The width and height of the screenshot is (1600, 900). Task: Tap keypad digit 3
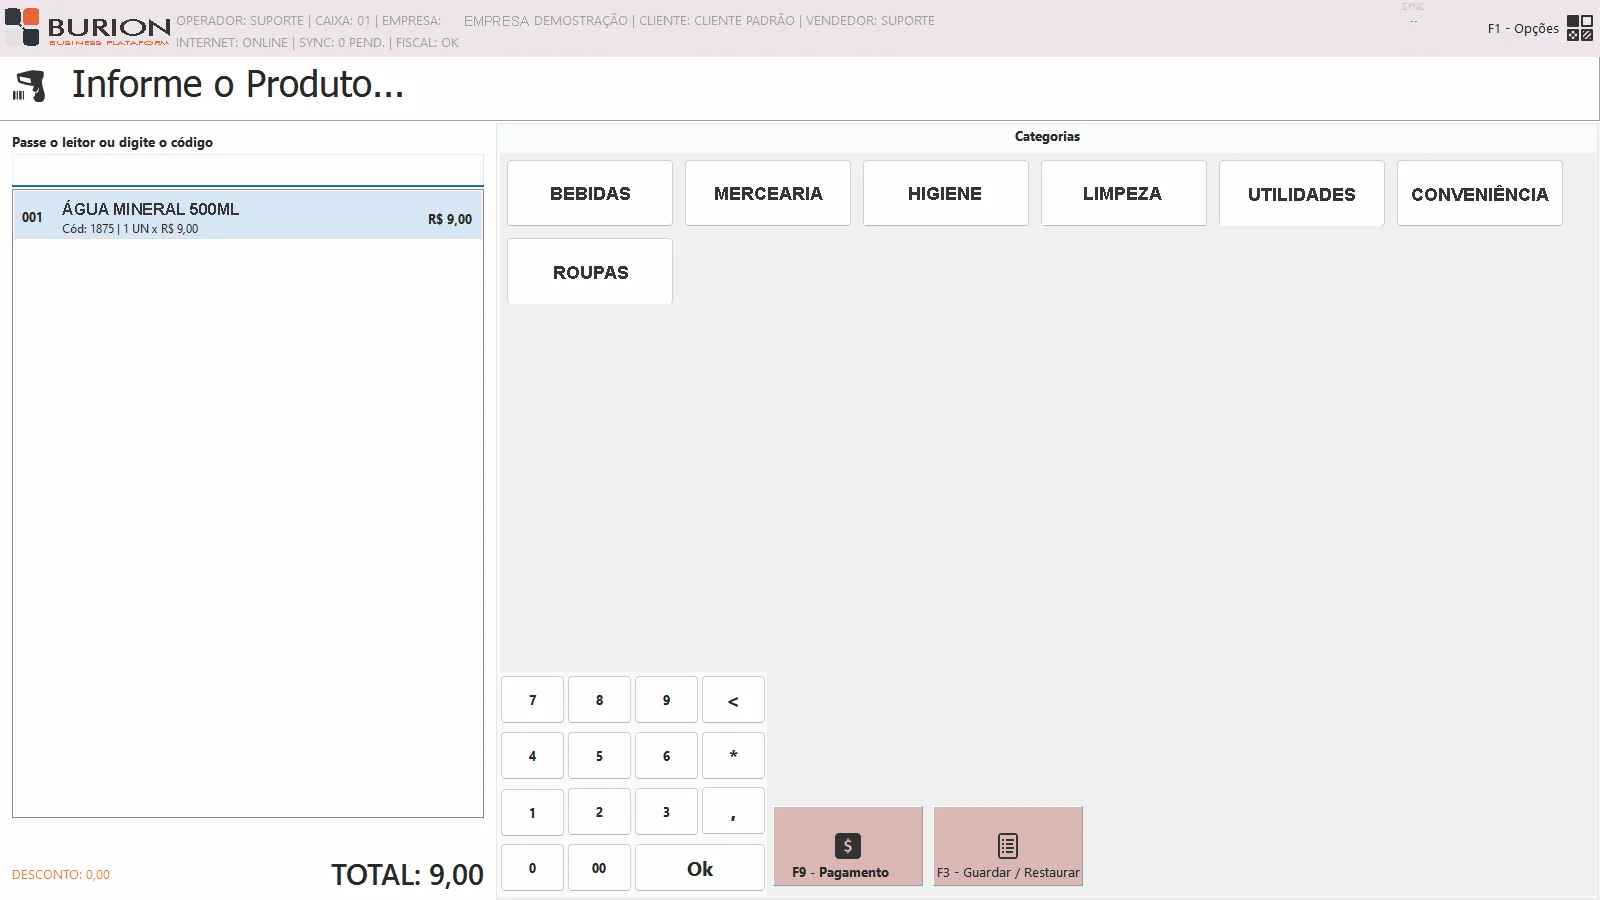666,812
